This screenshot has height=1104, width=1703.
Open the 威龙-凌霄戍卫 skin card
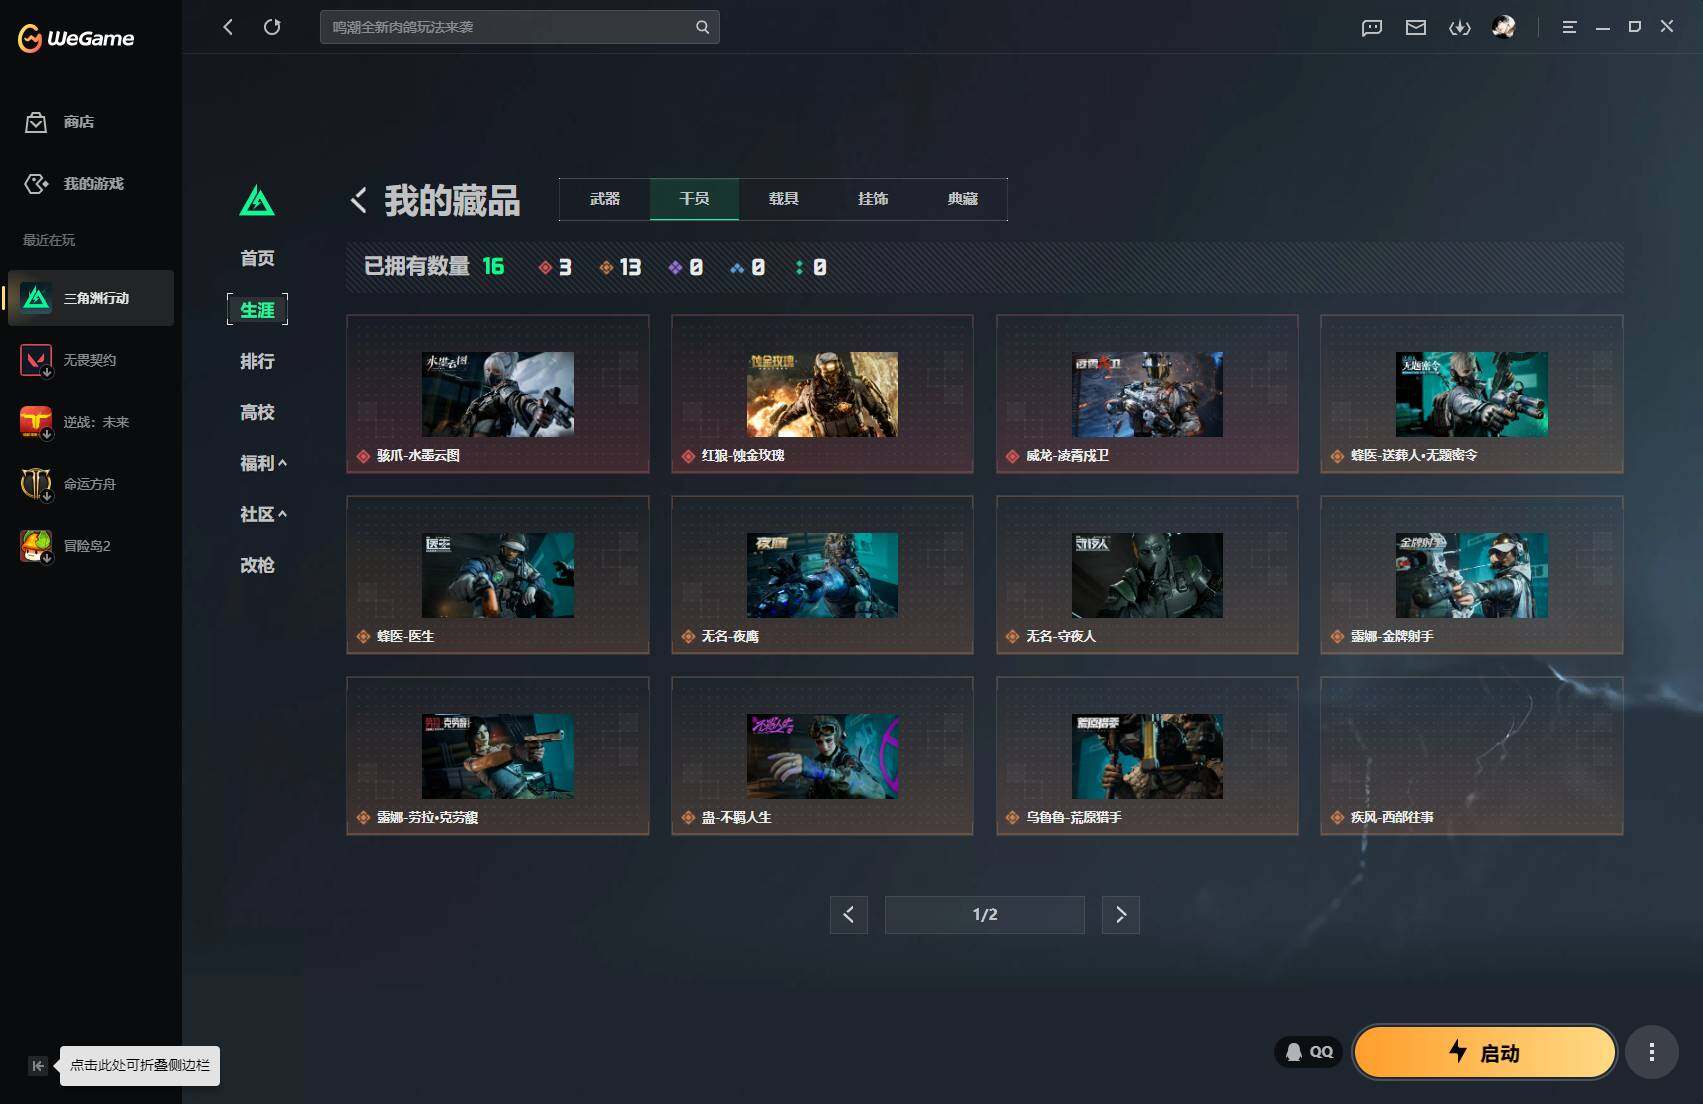1147,394
